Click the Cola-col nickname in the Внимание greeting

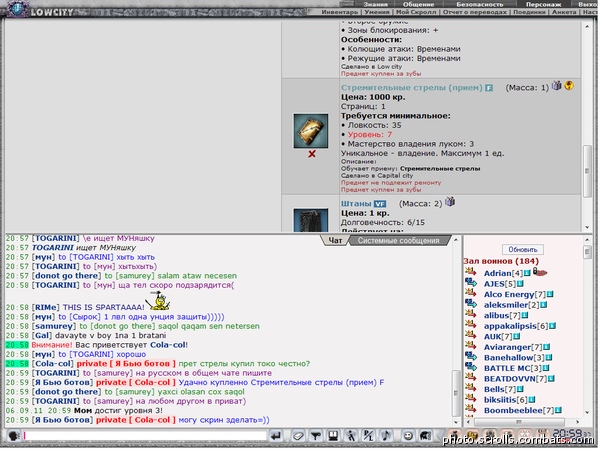[x=168, y=345]
